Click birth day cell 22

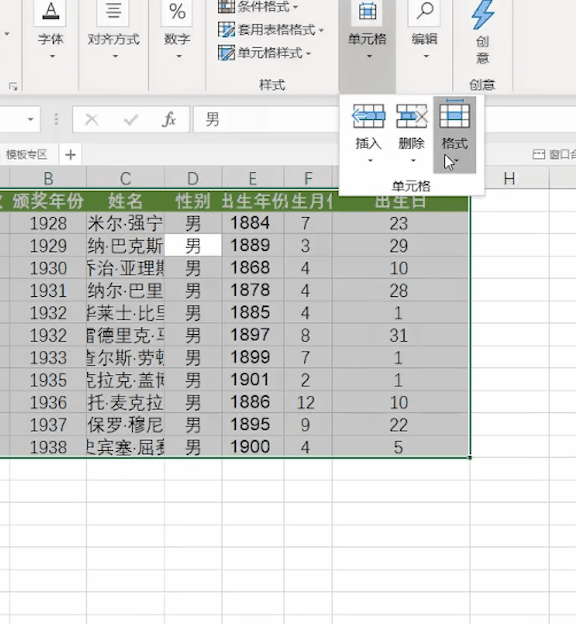point(400,425)
